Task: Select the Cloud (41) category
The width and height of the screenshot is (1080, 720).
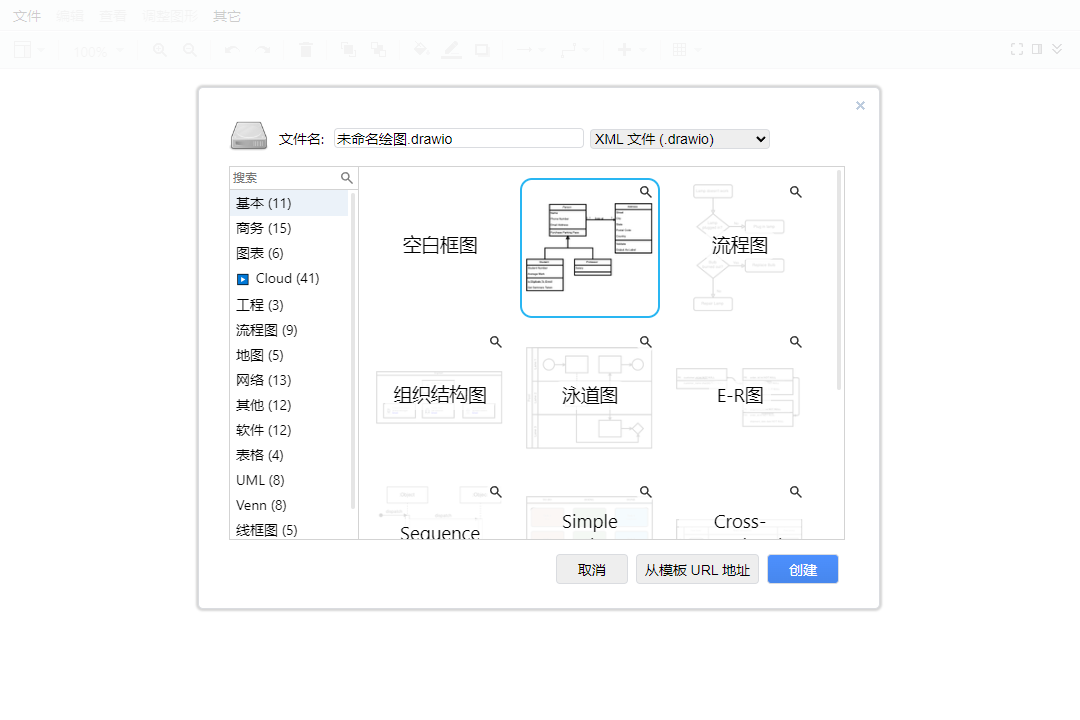Action: pyautogui.click(x=289, y=278)
